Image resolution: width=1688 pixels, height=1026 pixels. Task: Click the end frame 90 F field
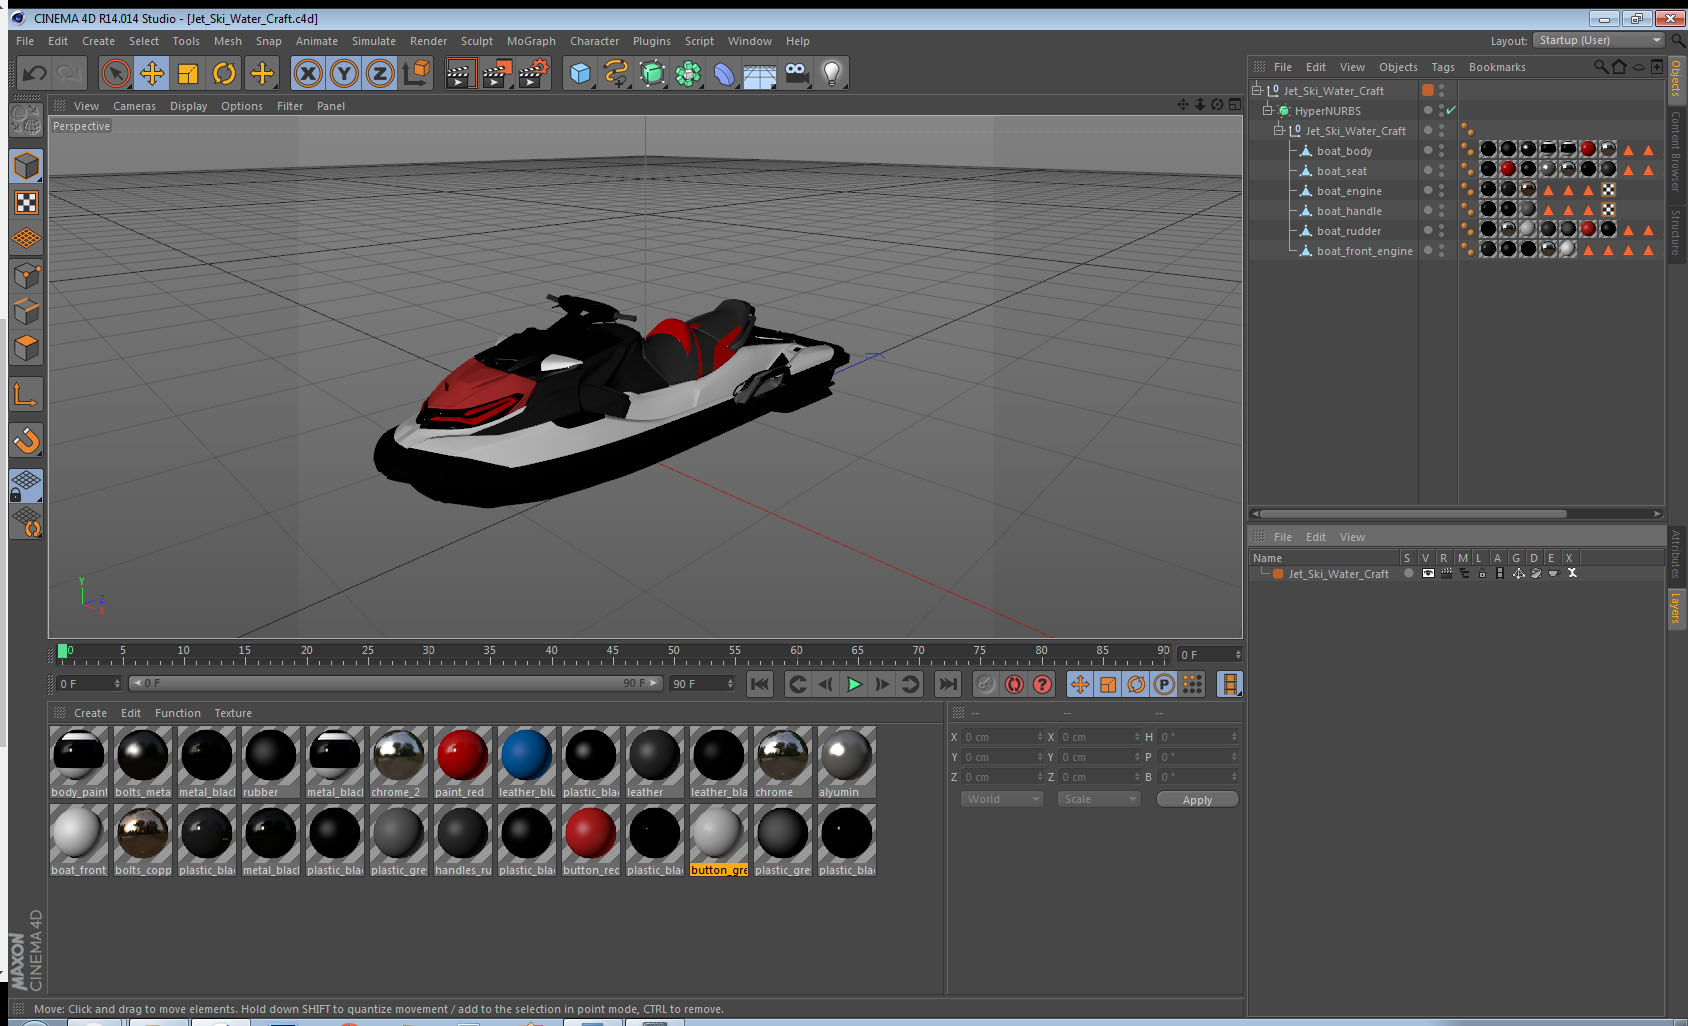(x=702, y=684)
